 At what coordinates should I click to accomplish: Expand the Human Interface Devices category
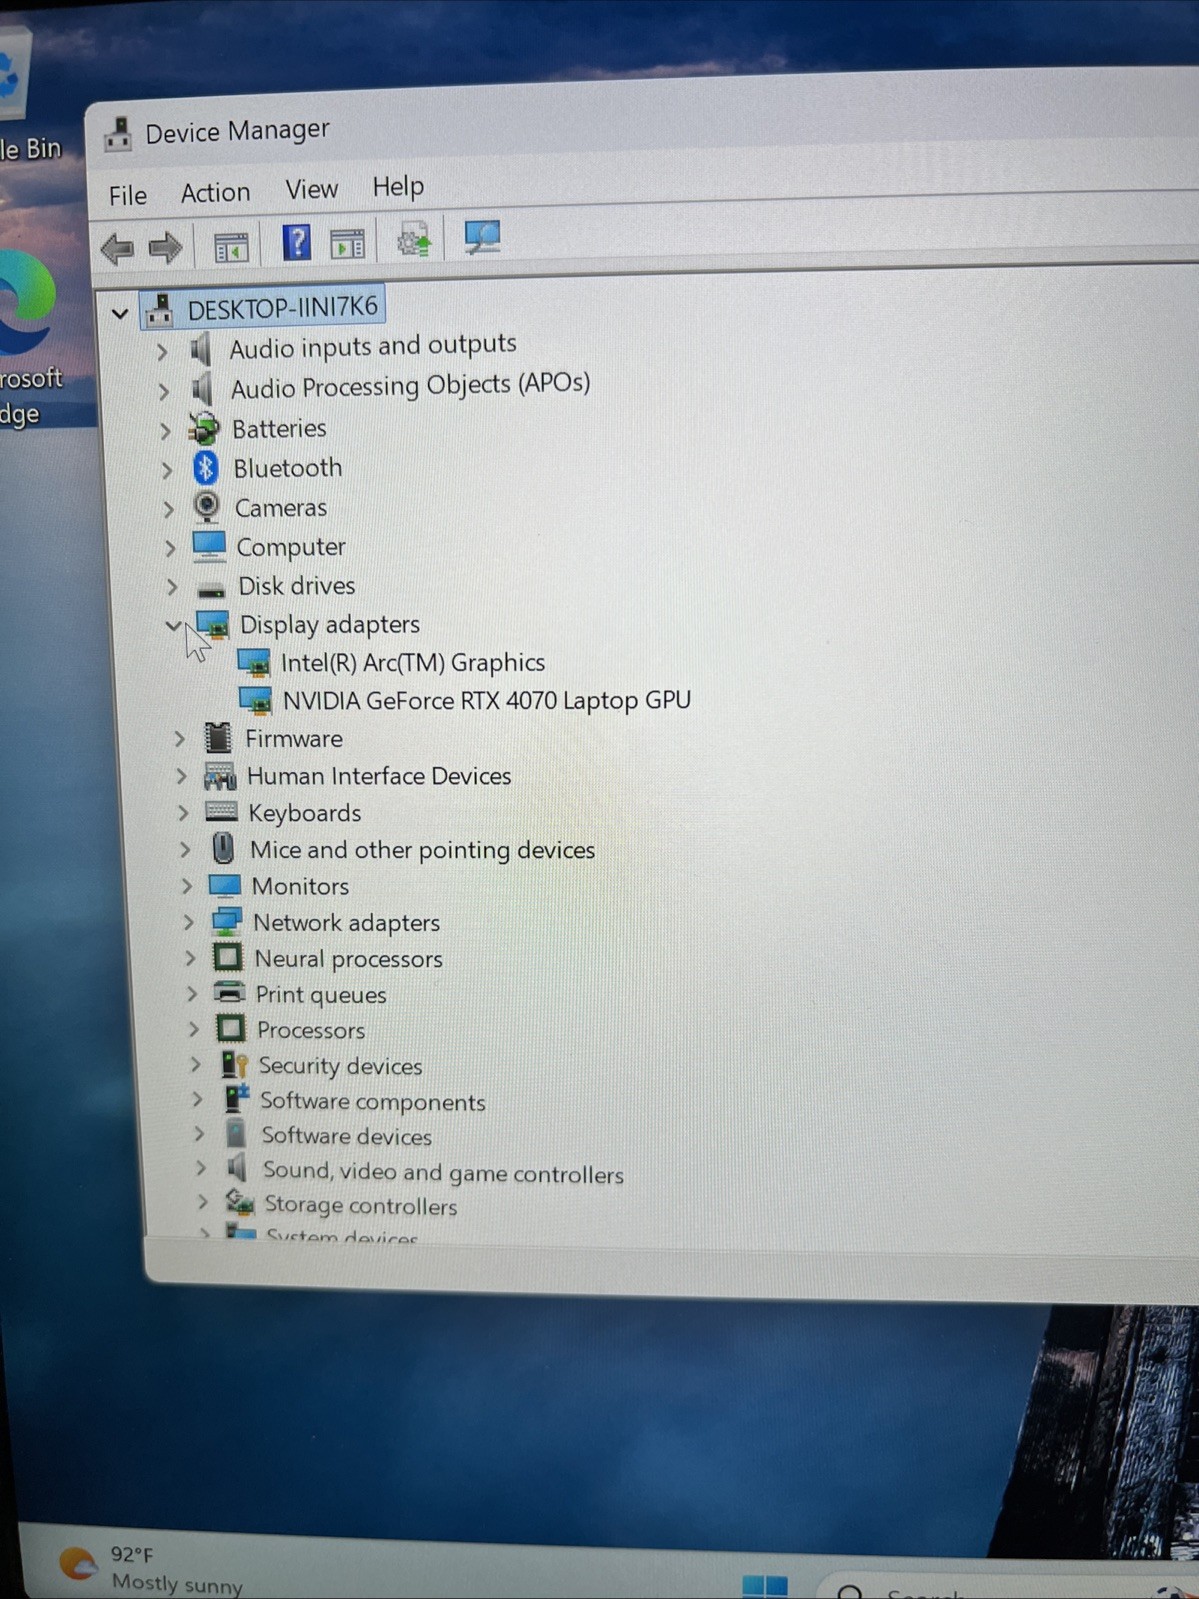[181, 776]
